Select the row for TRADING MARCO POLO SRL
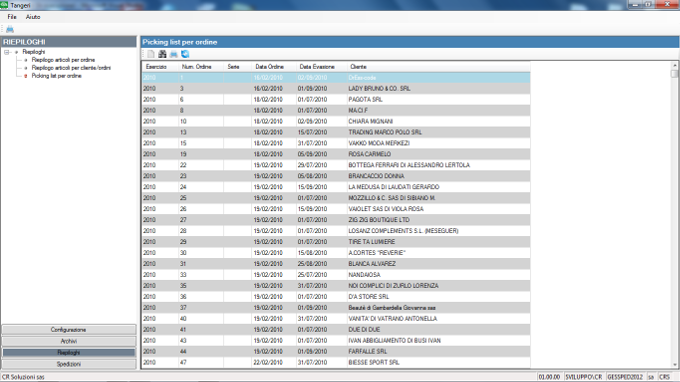The width and height of the screenshot is (680, 382). click(336, 132)
